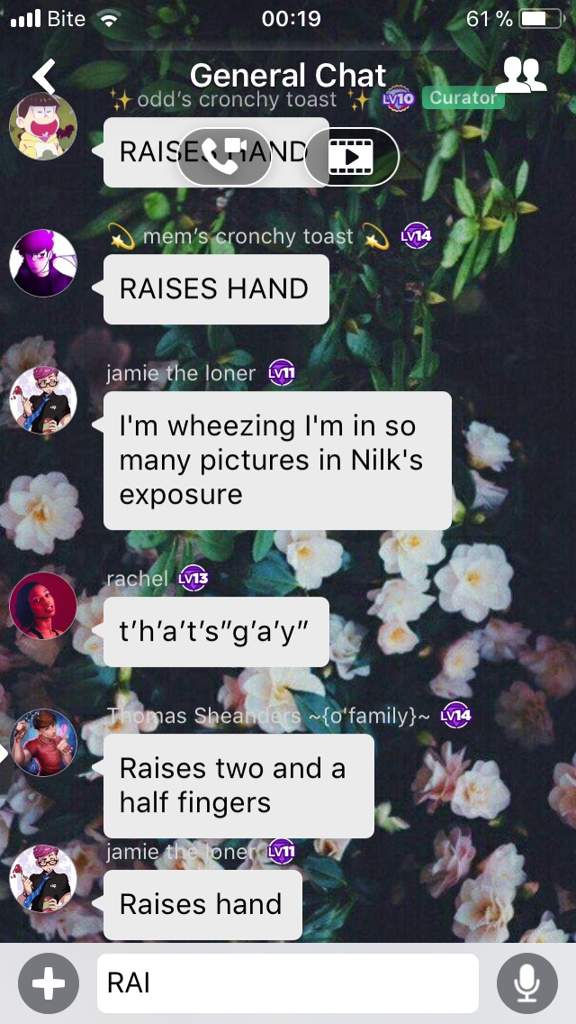Viewport: 576px width, 1024px height.
Task: Open Thomas Sheanders' profile avatar
Action: [x=43, y=742]
